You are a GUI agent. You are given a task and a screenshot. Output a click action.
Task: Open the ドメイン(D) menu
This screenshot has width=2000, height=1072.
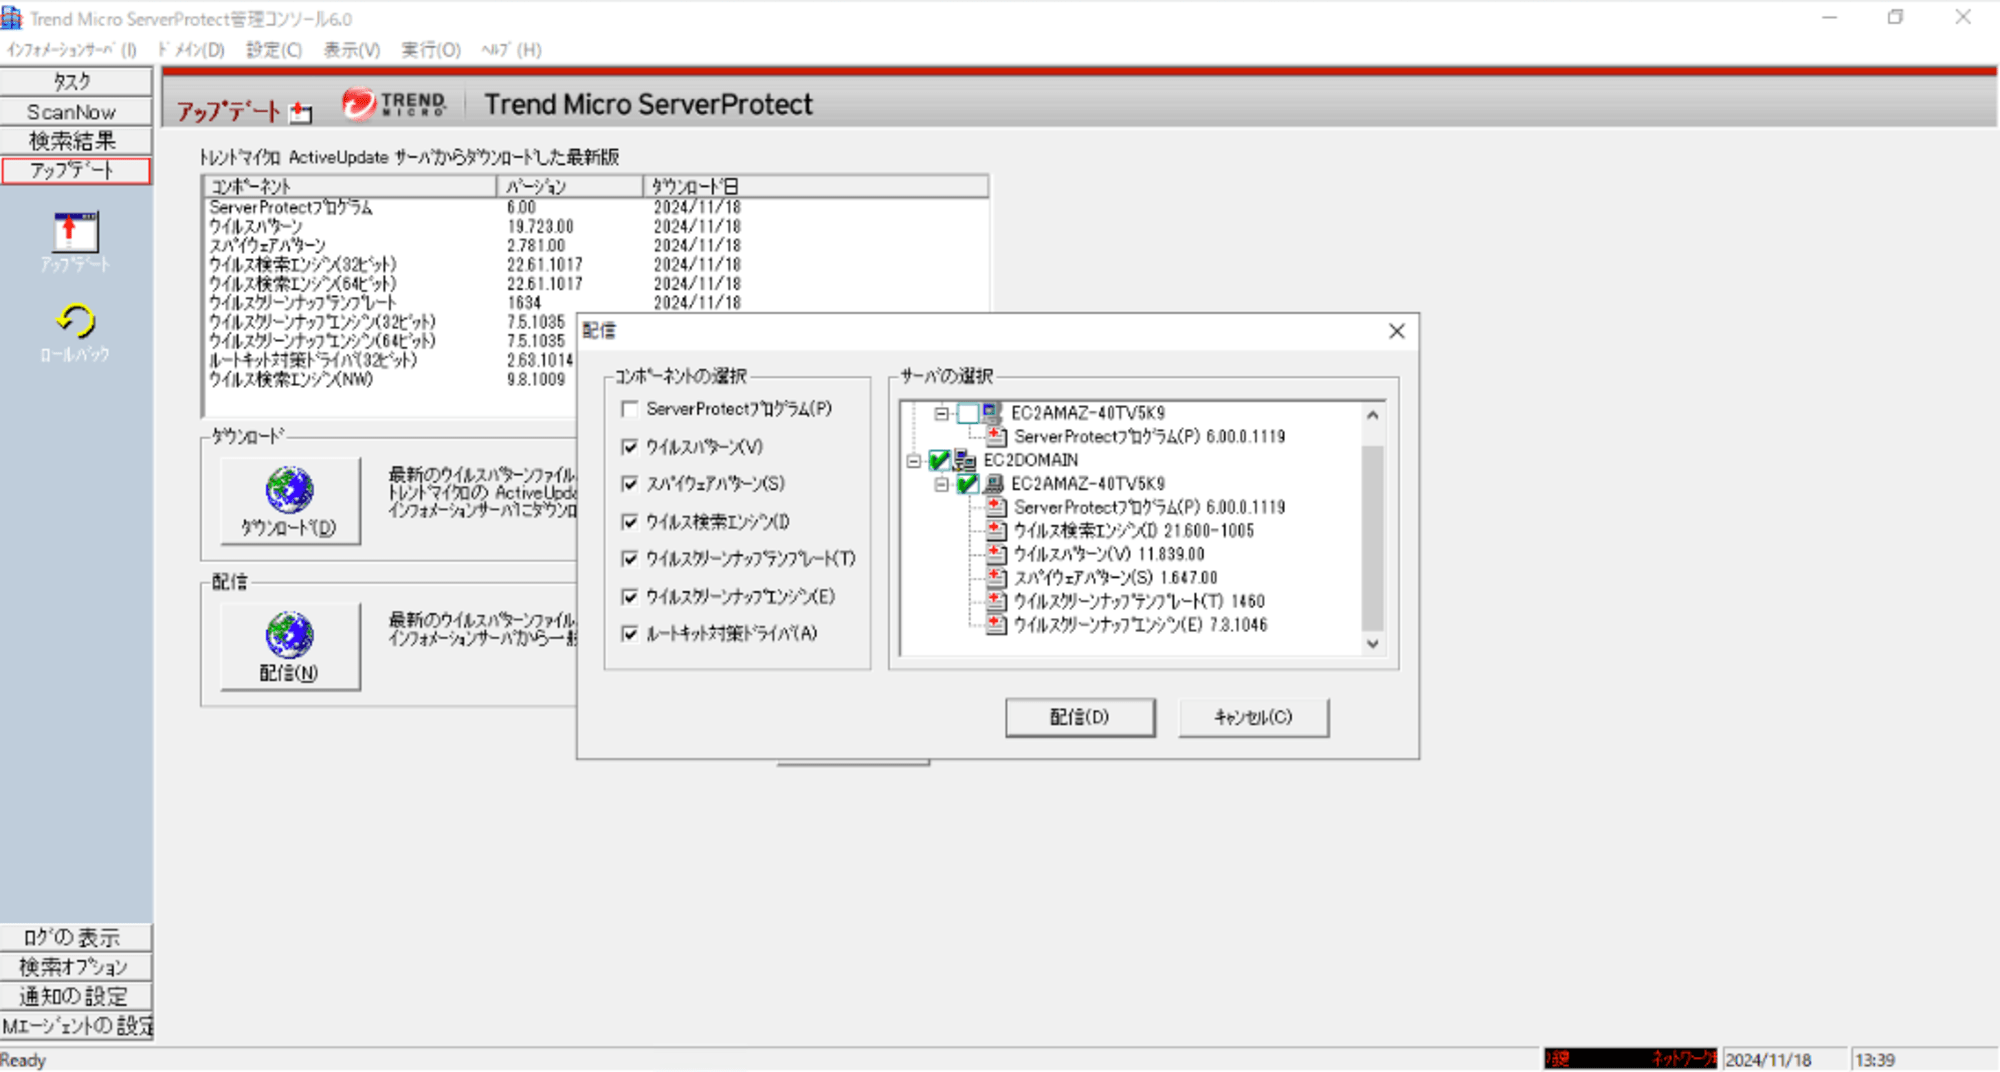191,50
